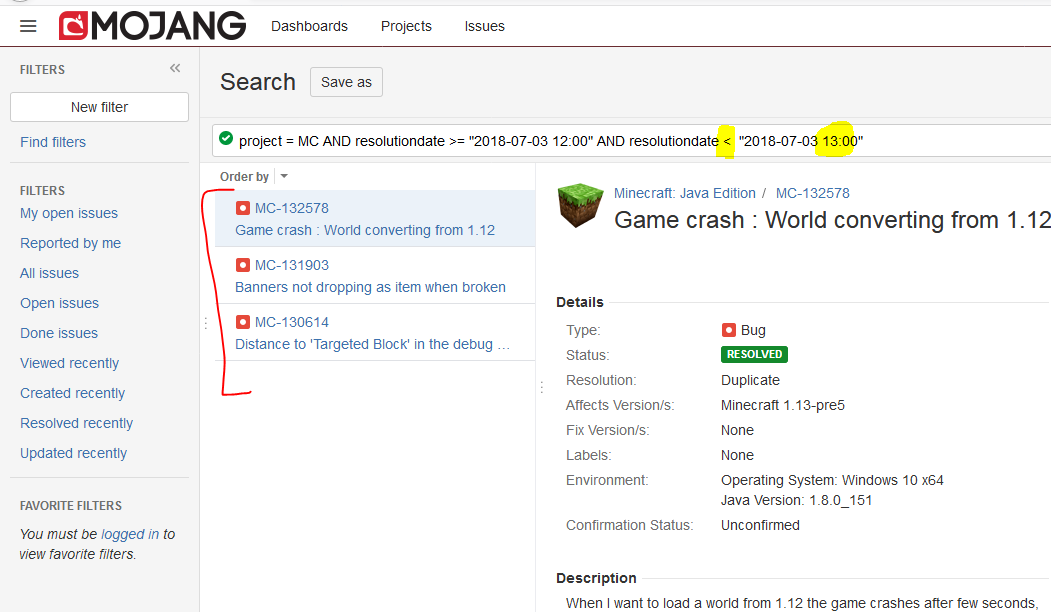This screenshot has width=1051, height=612.
Task: Click the Details section heading
Action: pyautogui.click(x=580, y=302)
